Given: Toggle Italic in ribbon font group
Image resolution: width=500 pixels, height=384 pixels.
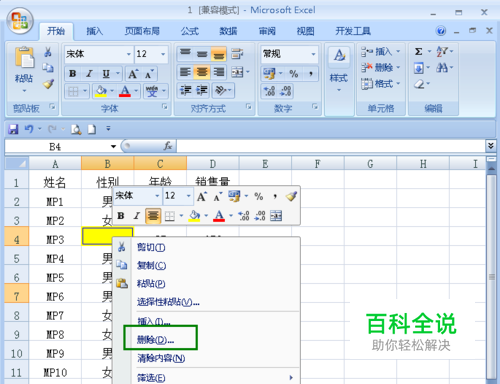Looking at the screenshot, I should [x=89, y=74].
